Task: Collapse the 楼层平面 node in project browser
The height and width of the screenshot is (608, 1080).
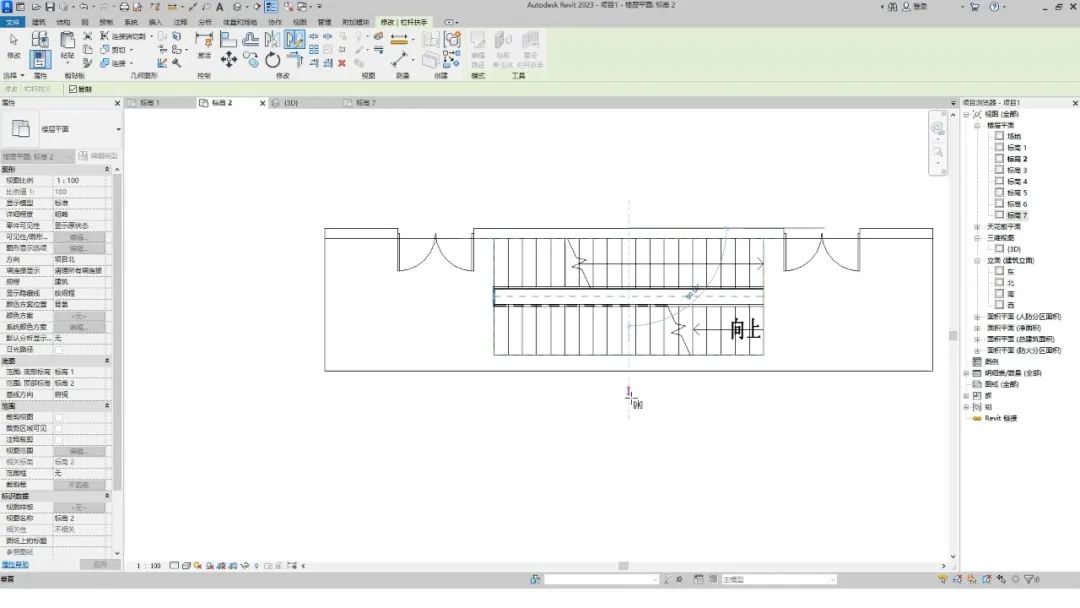Action: pos(977,125)
